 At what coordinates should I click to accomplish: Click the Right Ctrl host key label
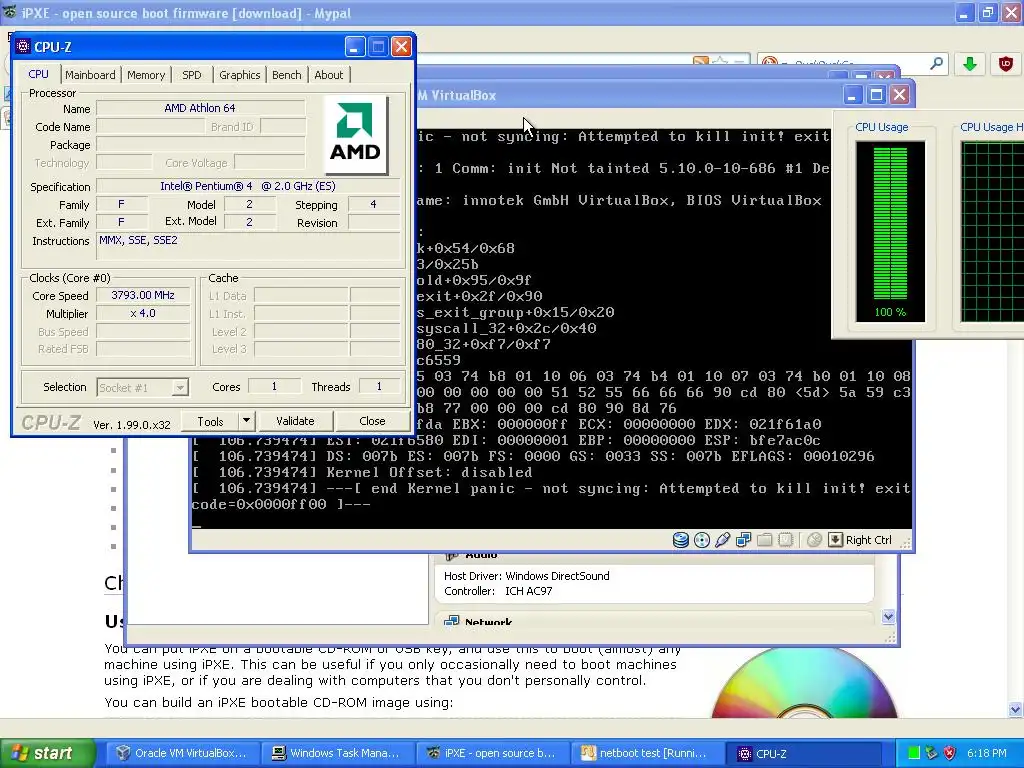click(x=869, y=540)
